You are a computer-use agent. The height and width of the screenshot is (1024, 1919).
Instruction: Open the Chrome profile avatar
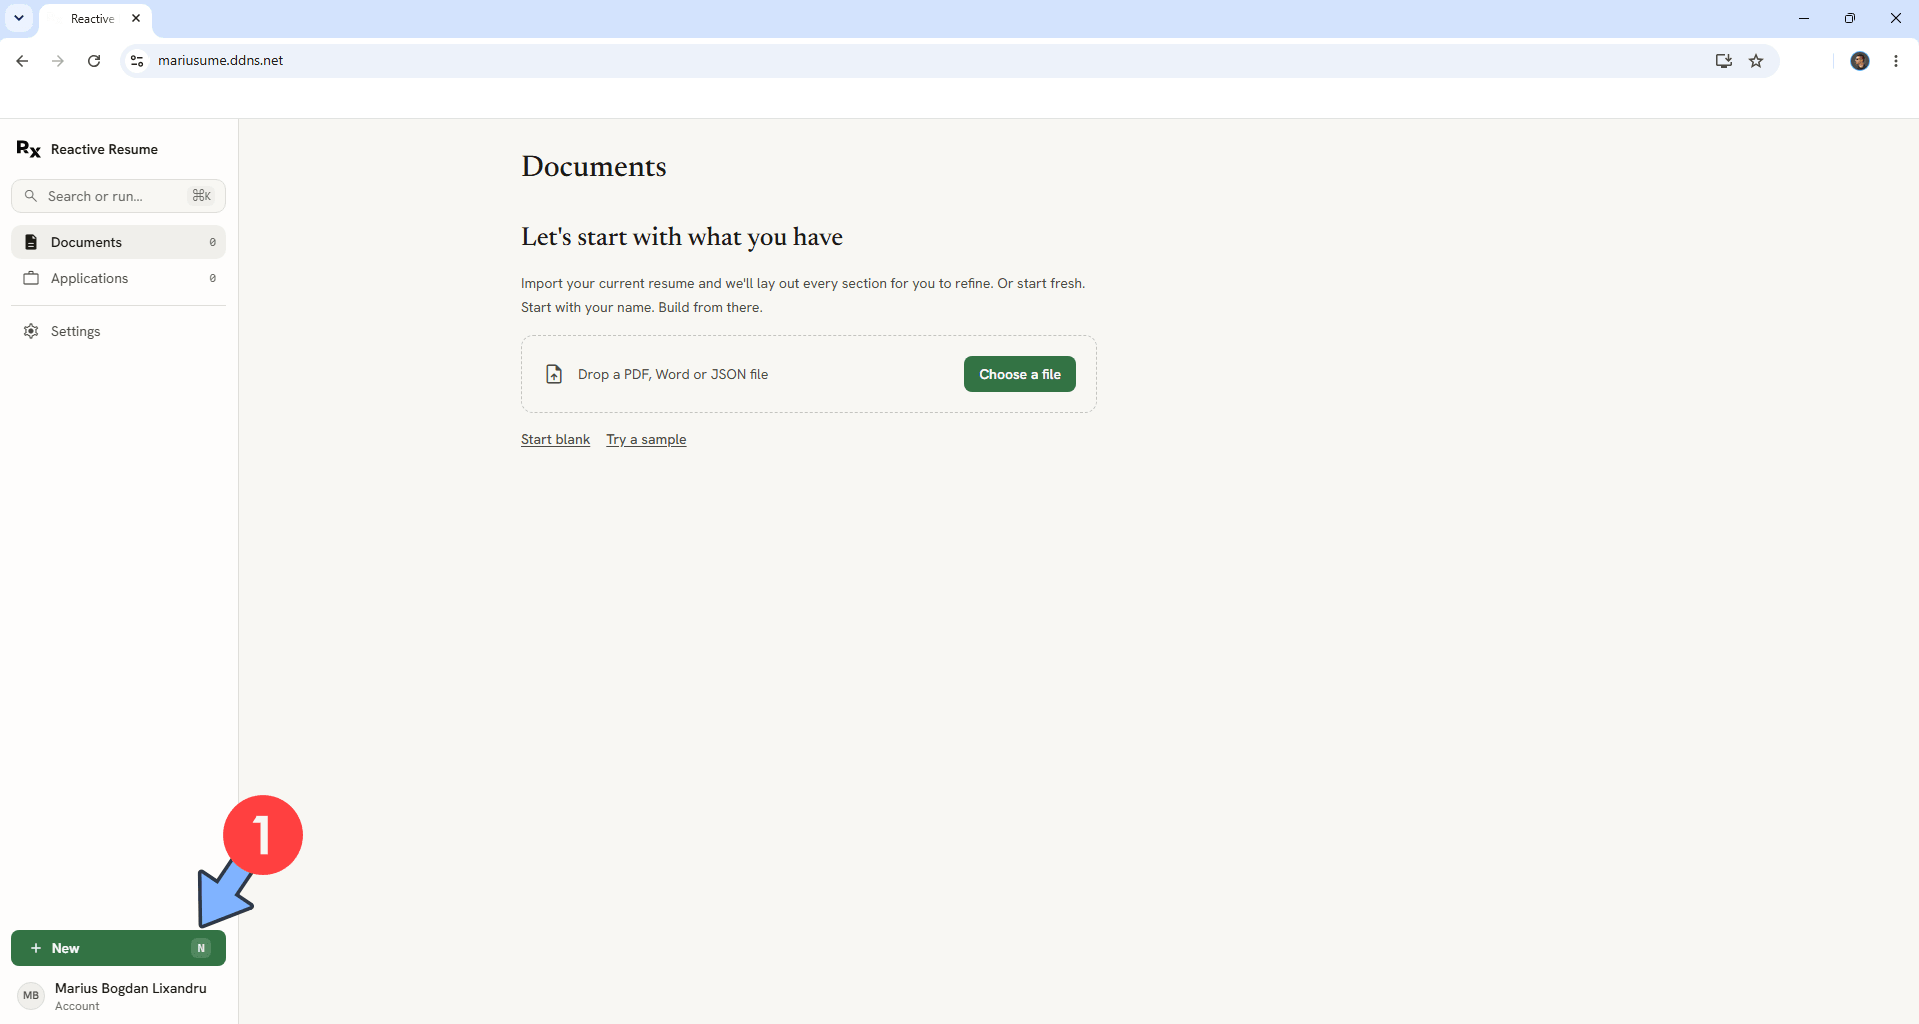pos(1860,61)
